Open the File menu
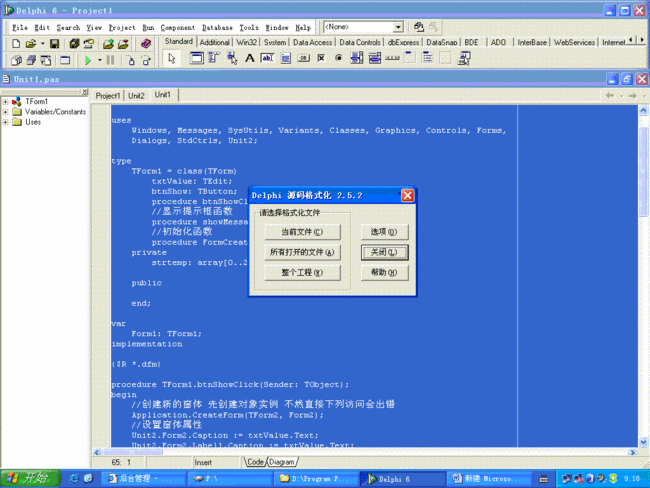This screenshot has height=488, width=650. pos(20,28)
